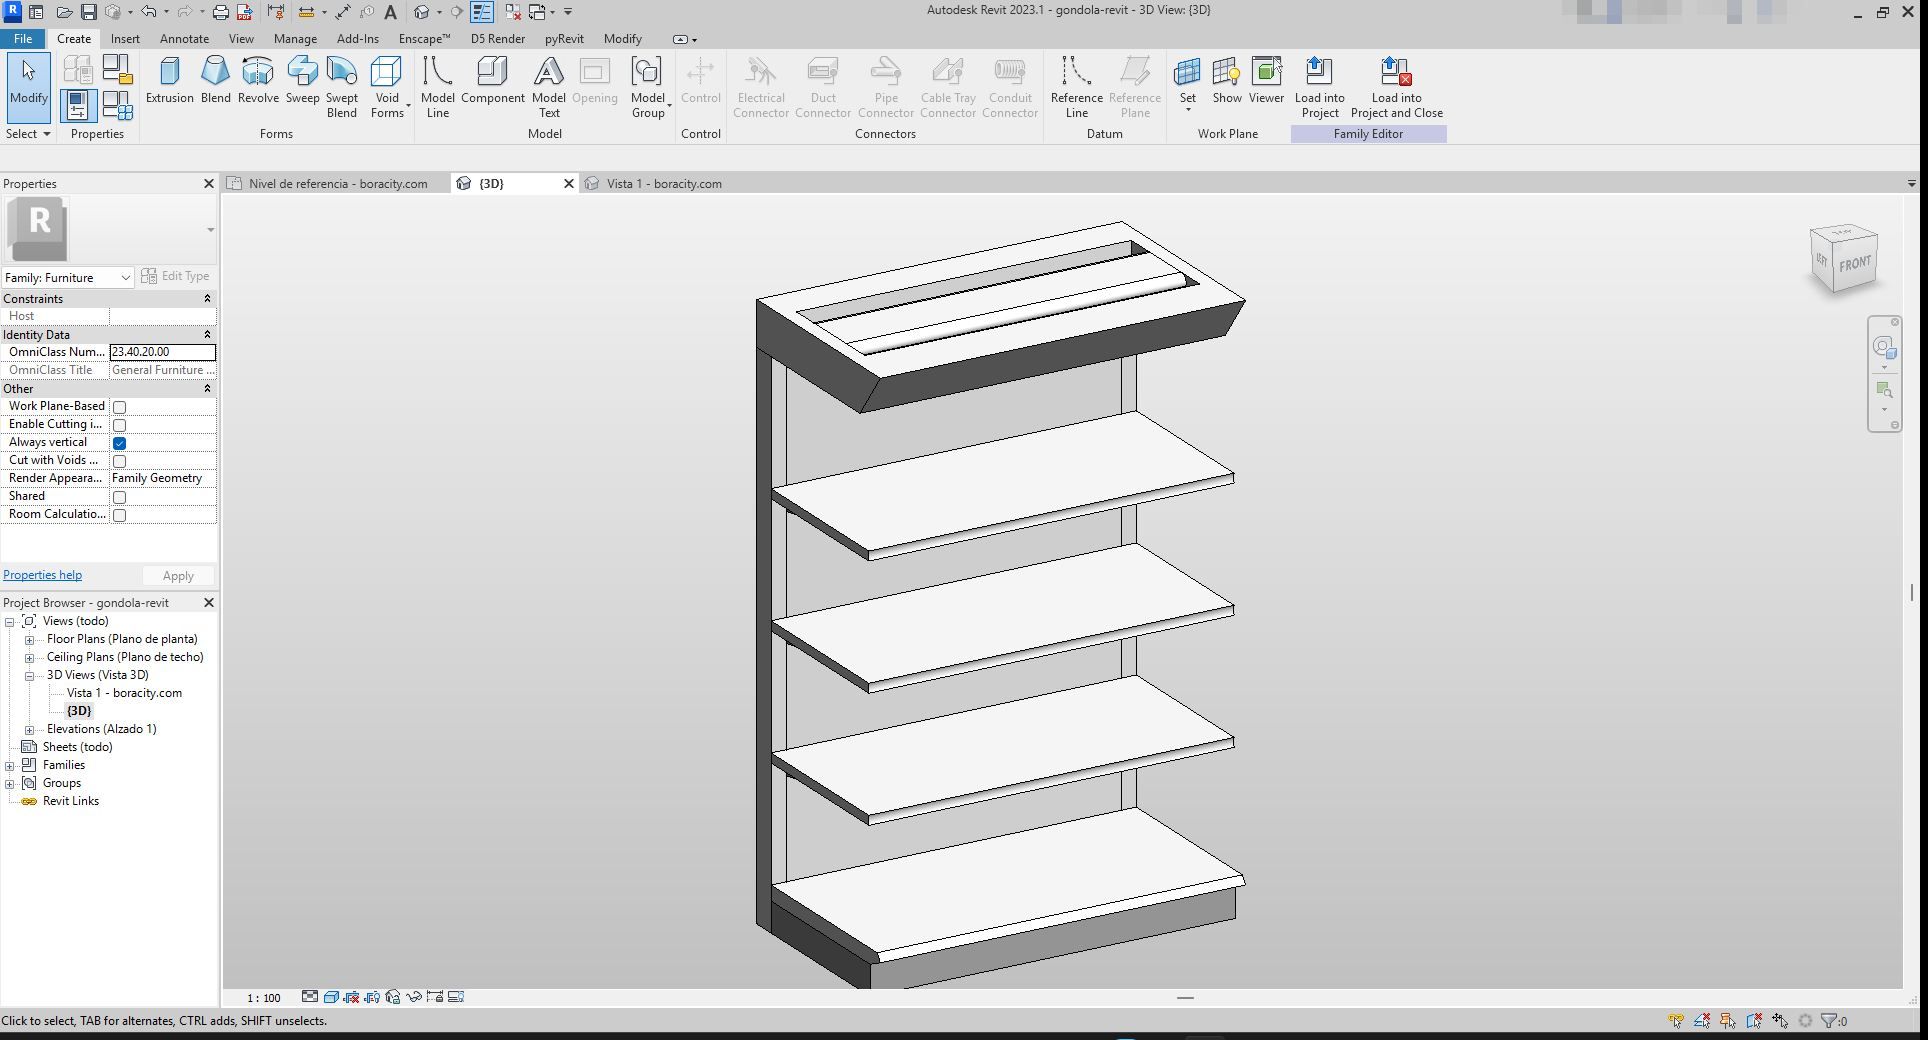Click the OmniClass Number field
Screen dimensions: 1928x1040
(x=162, y=352)
